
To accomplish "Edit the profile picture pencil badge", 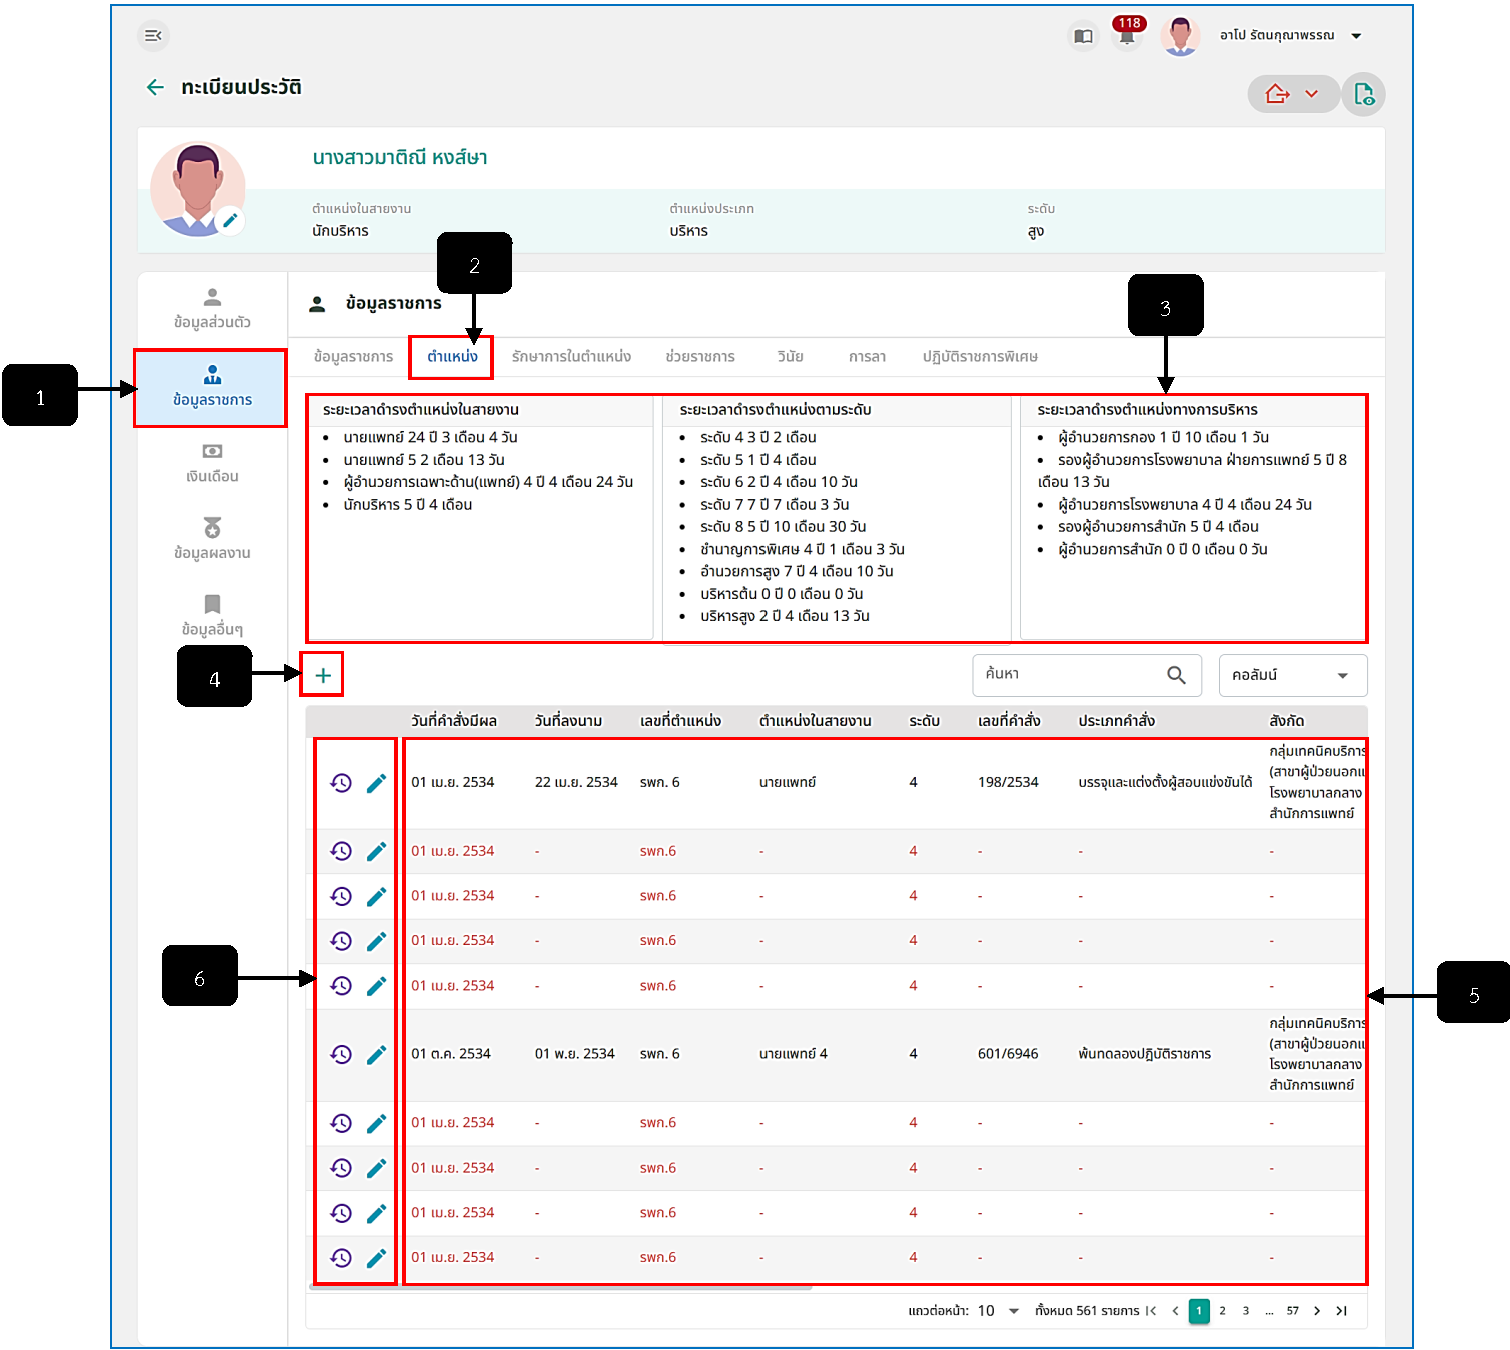I will tap(230, 220).
